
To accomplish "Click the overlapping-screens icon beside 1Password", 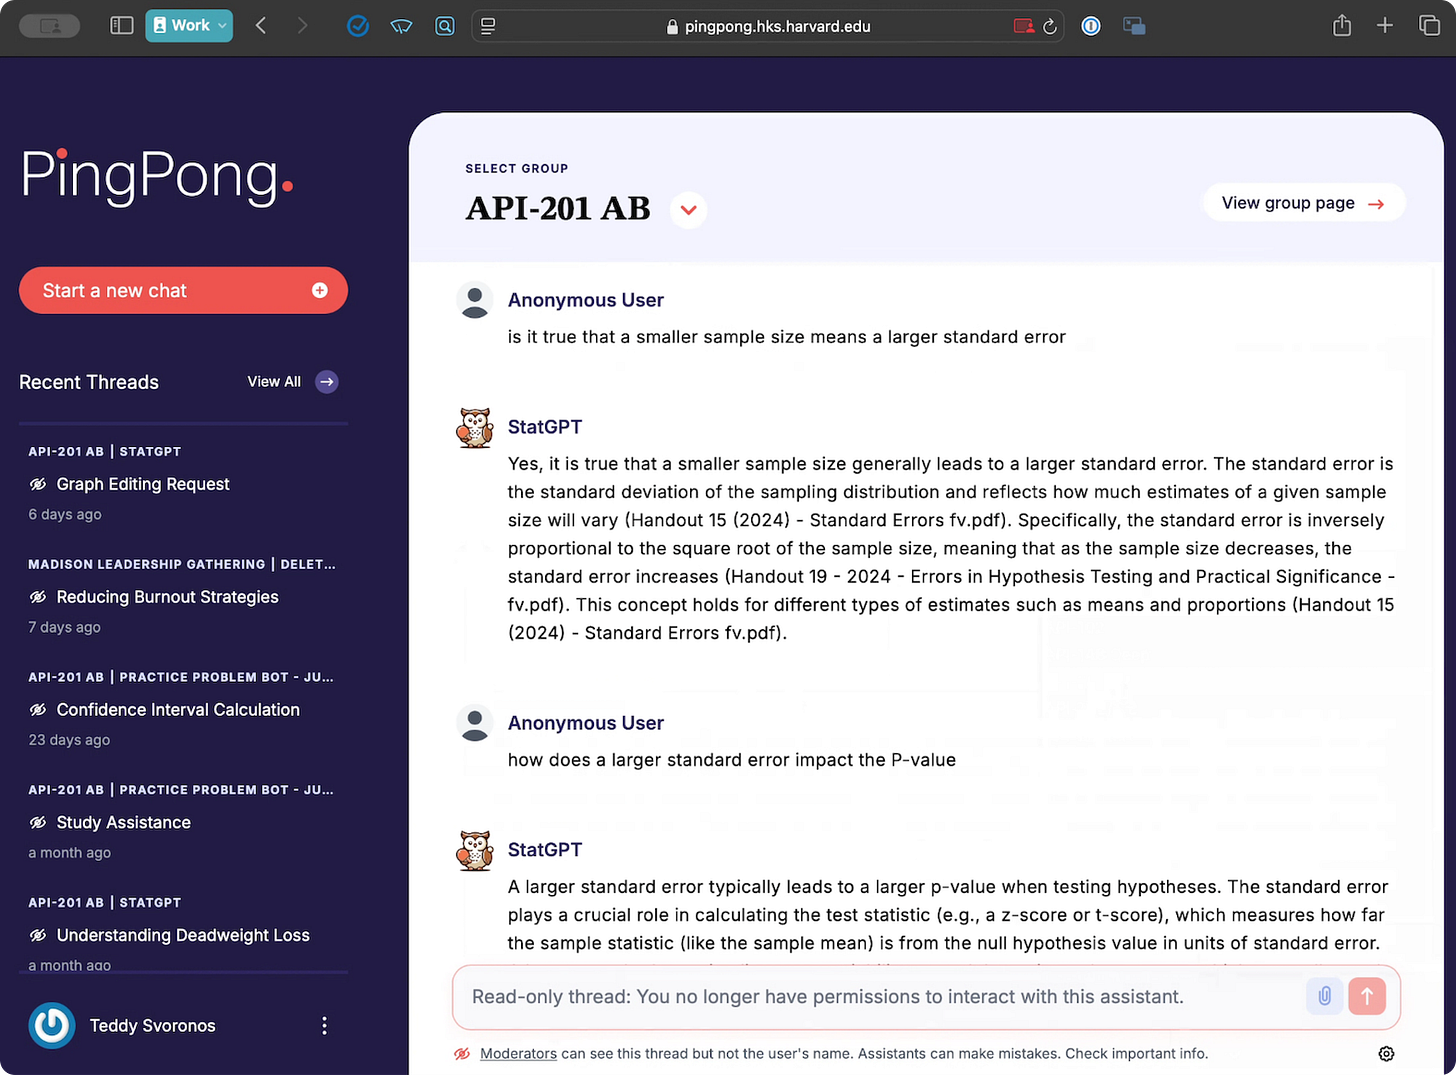I will (1134, 27).
